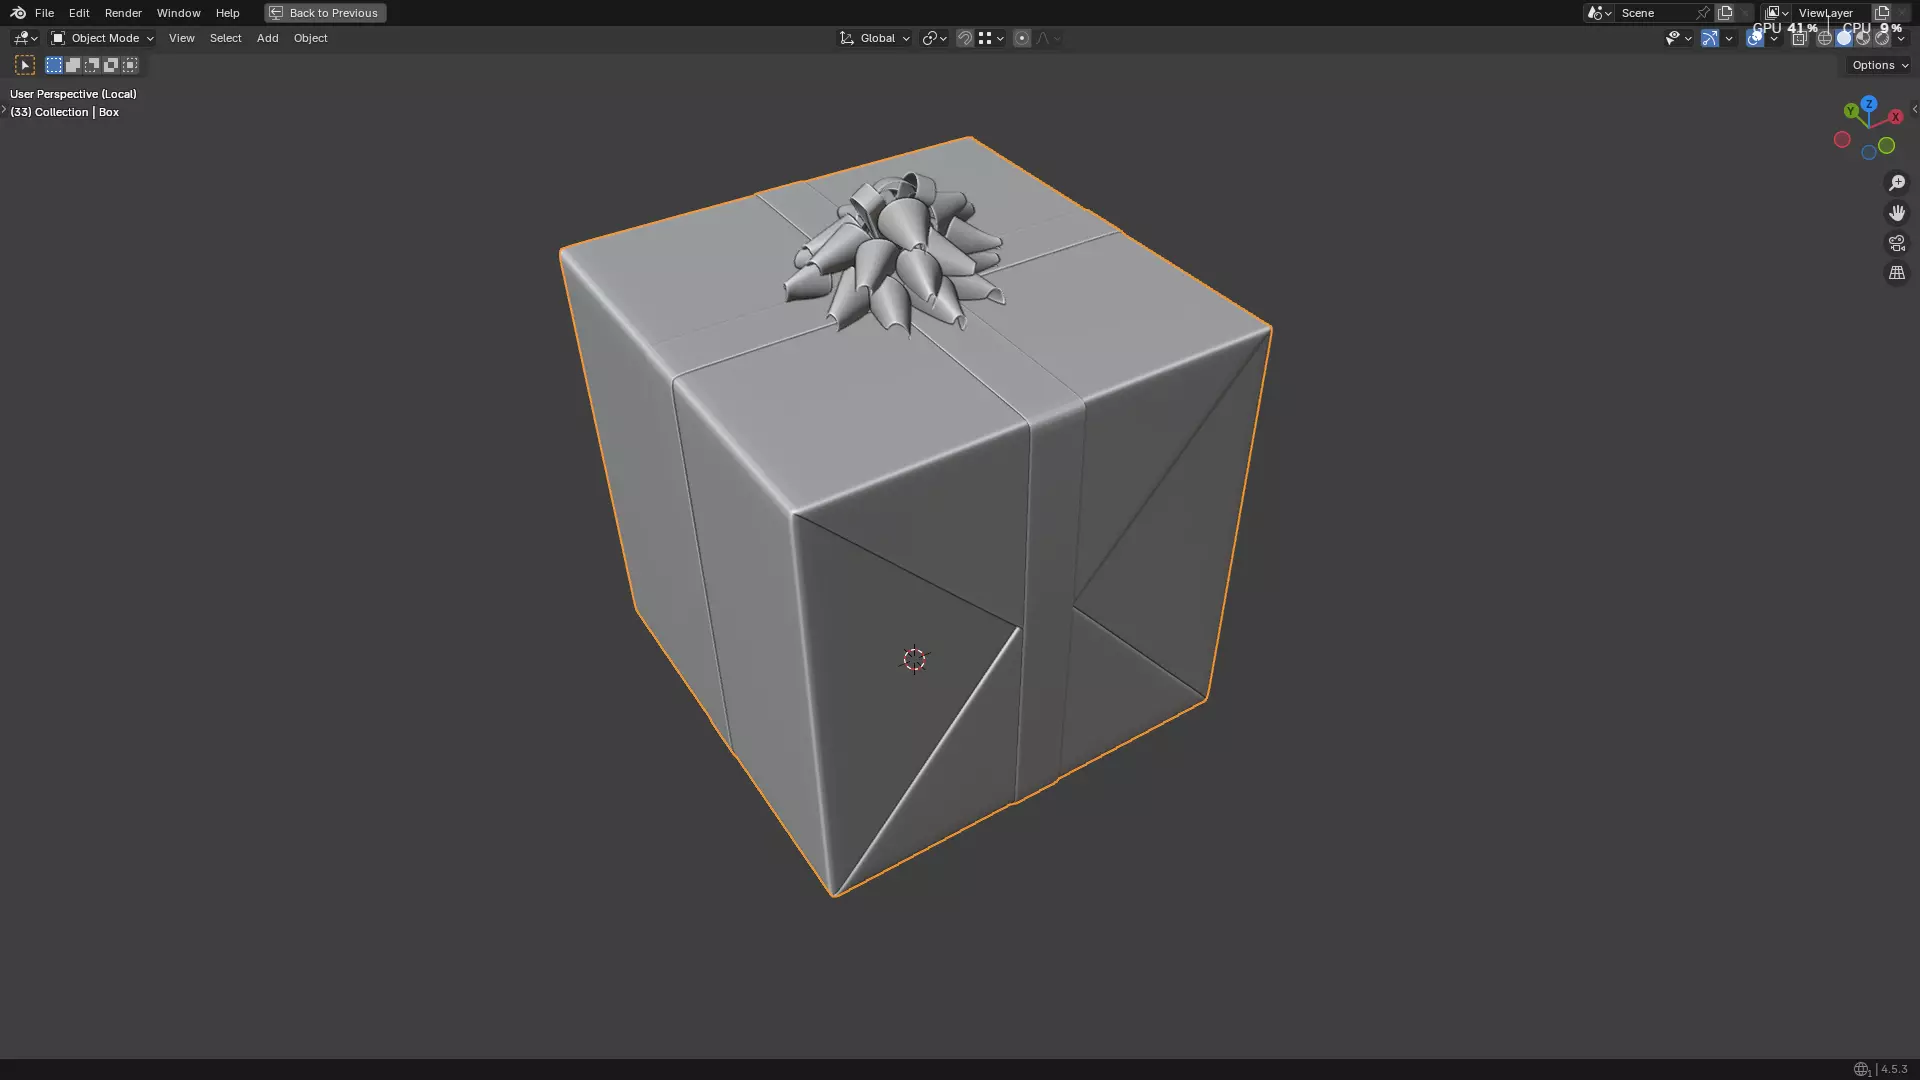Toggle snapping magnet icon
Image resolution: width=1920 pixels, height=1080 pixels.
pyautogui.click(x=965, y=38)
